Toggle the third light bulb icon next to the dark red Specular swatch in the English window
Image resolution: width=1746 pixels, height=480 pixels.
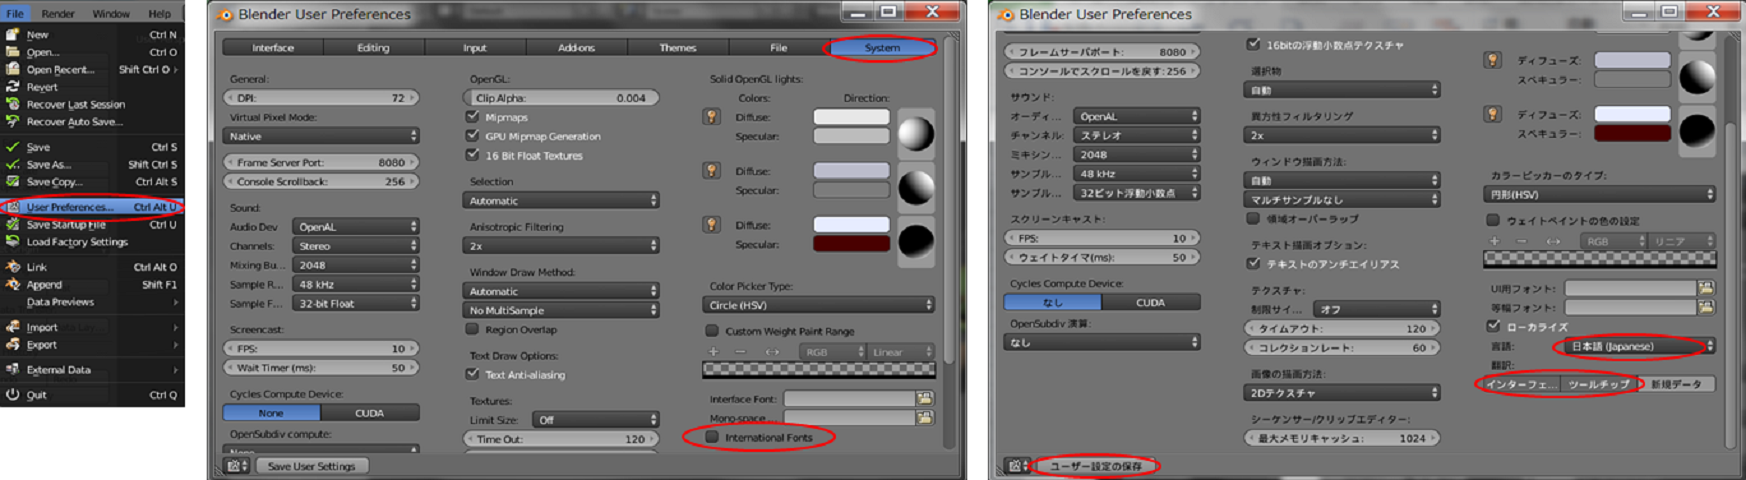[711, 225]
